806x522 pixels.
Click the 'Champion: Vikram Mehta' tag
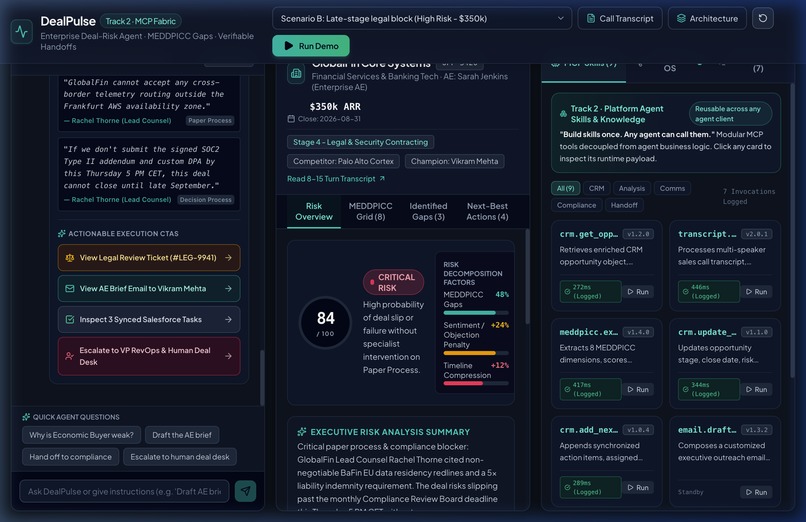pyautogui.click(x=454, y=161)
